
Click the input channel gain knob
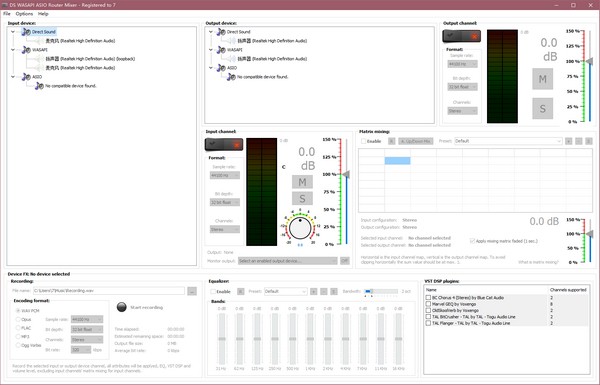300,228
